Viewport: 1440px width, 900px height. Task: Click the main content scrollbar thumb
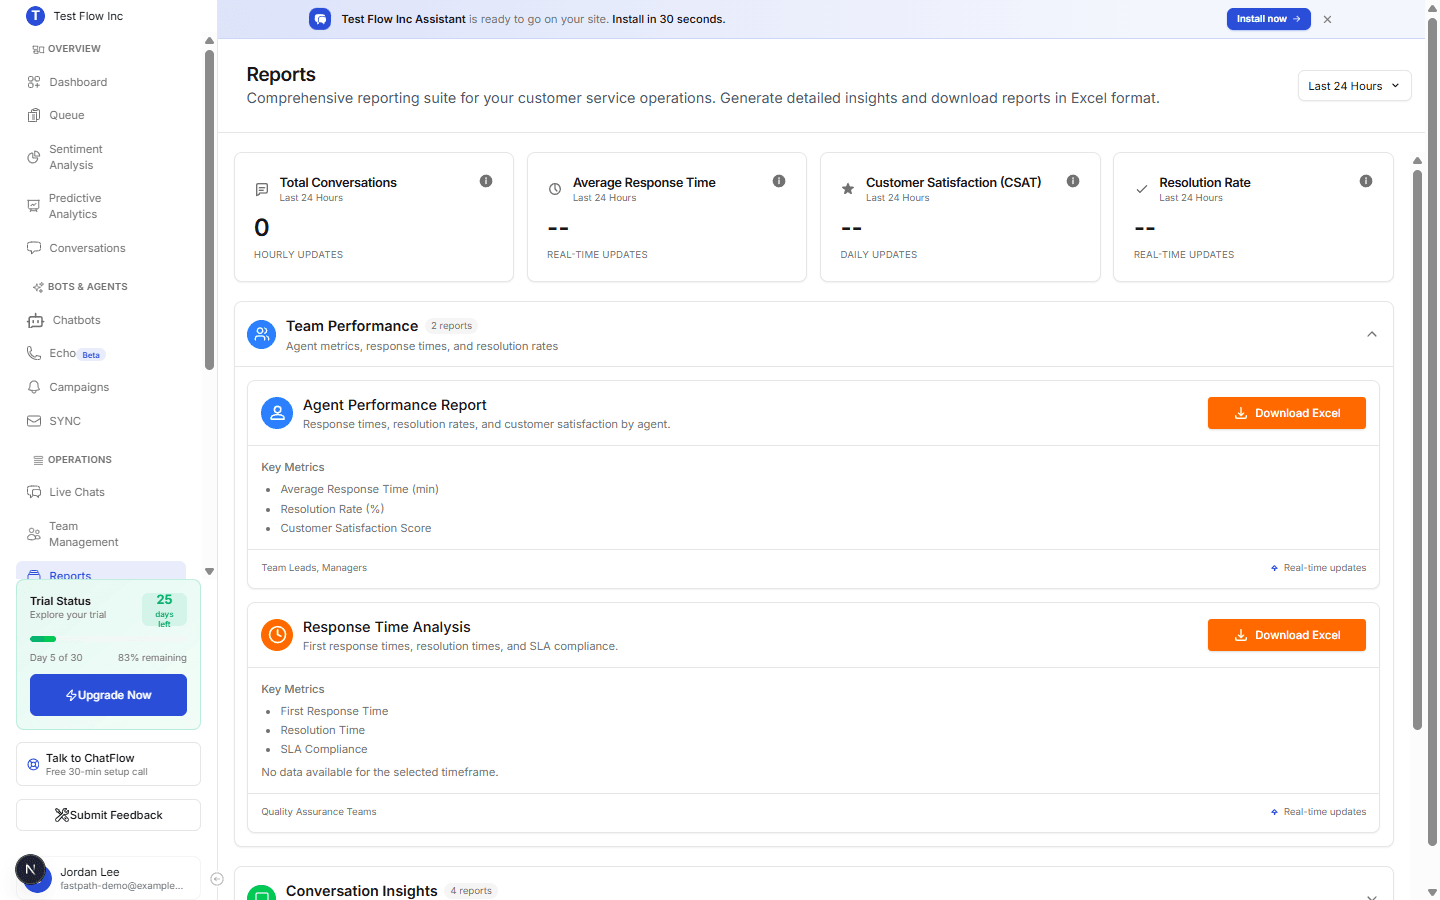tap(1417, 450)
